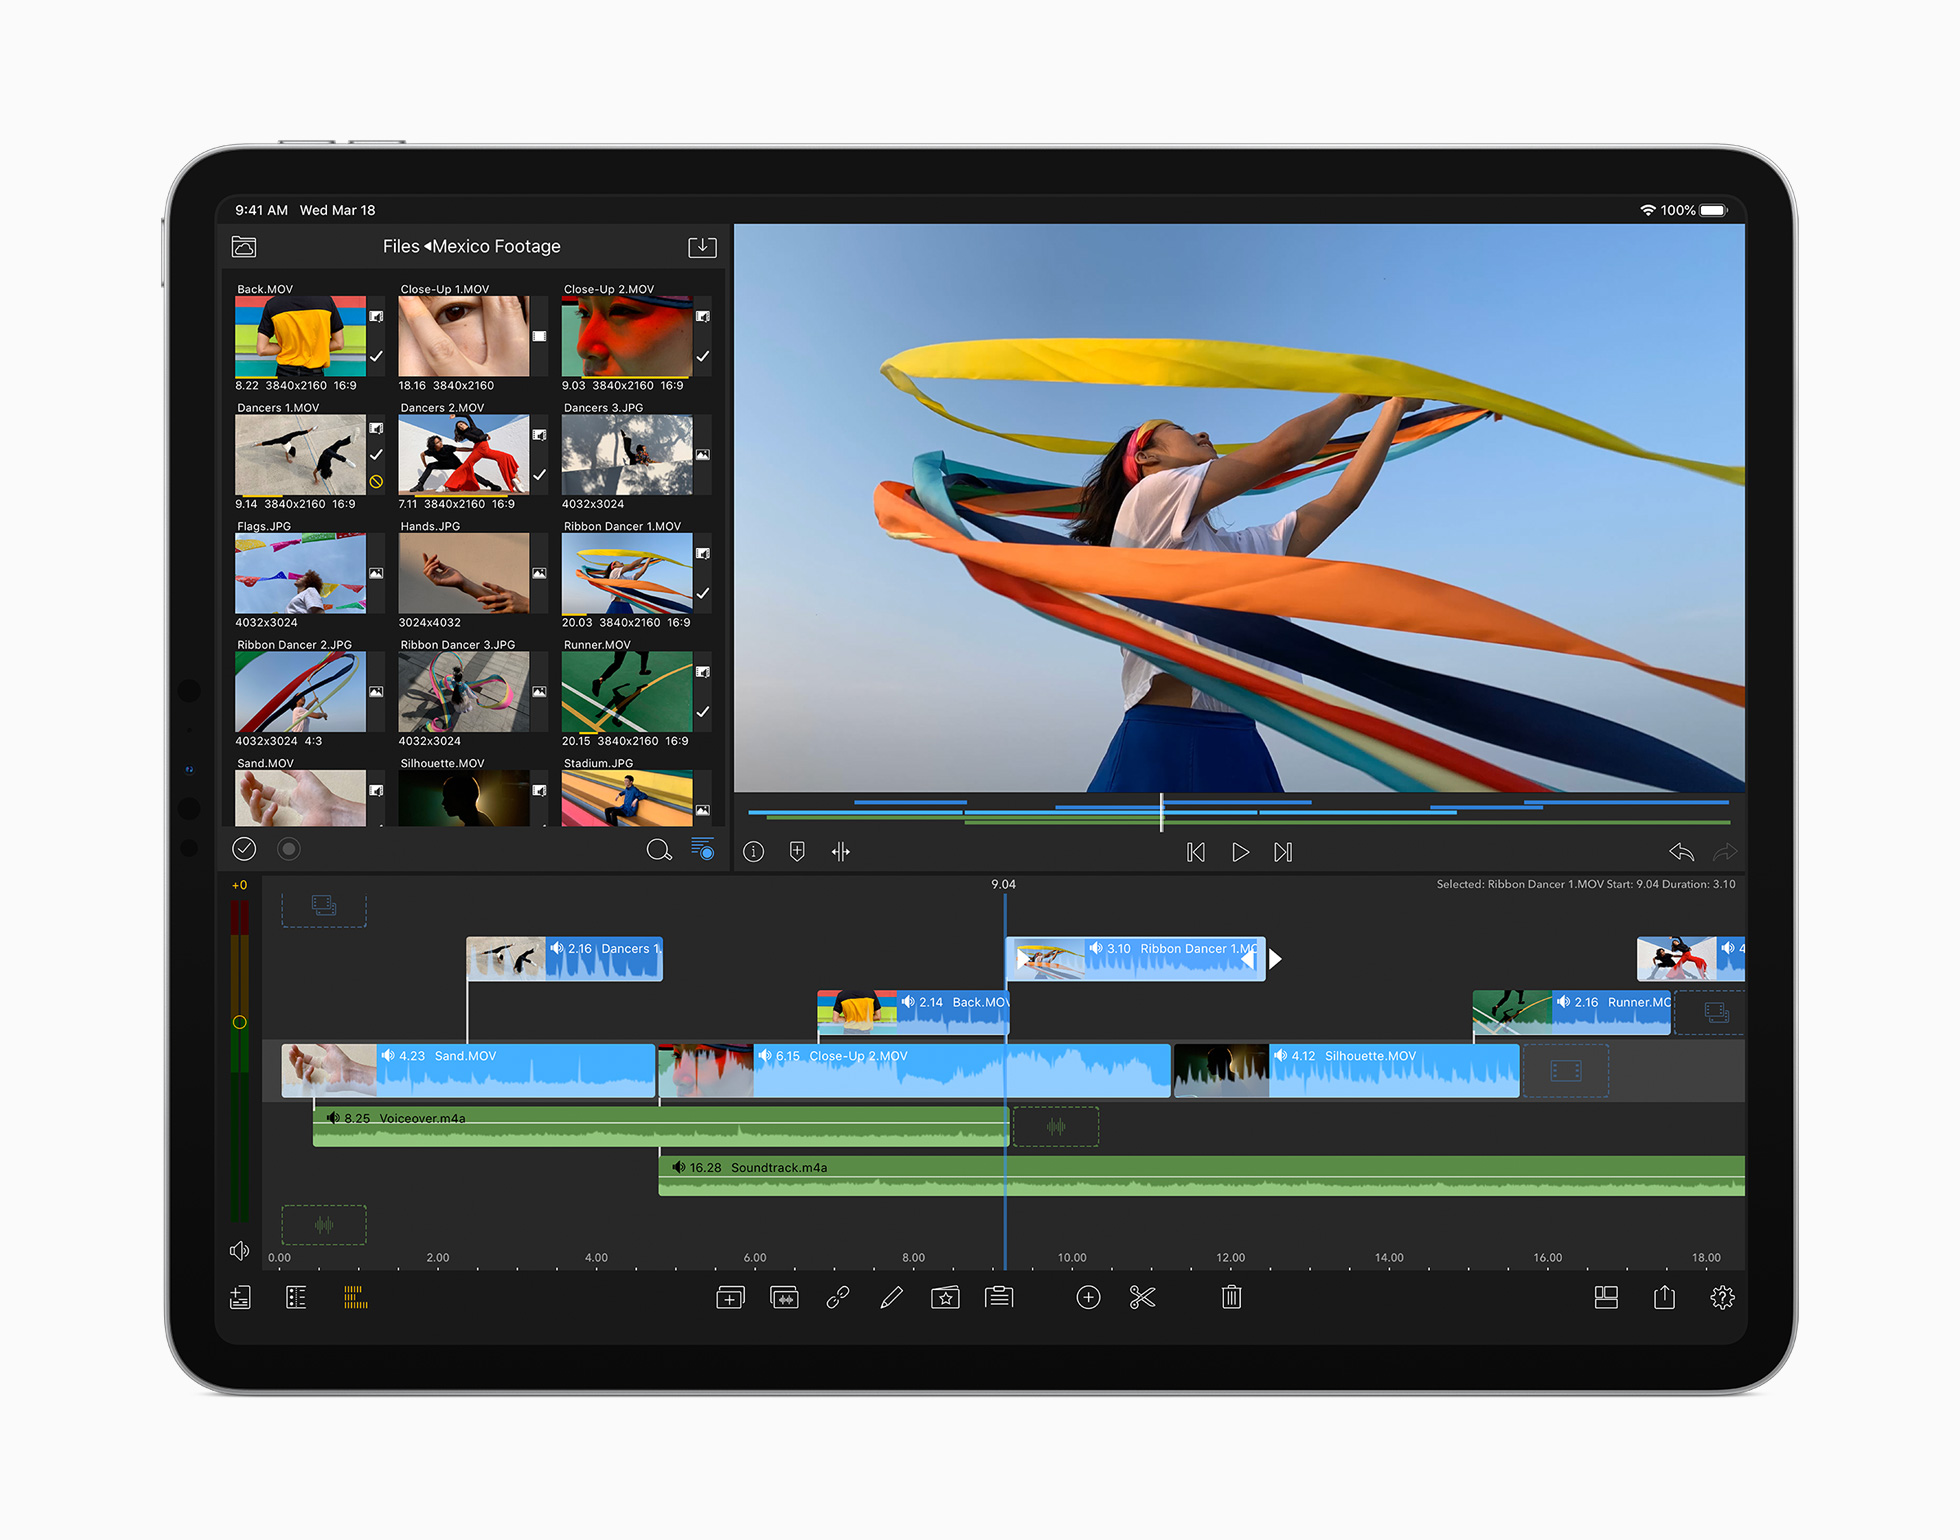Select Ribbon Dancer 1.MOV thumbnail
The width and height of the screenshot is (1960, 1540).
click(627, 573)
